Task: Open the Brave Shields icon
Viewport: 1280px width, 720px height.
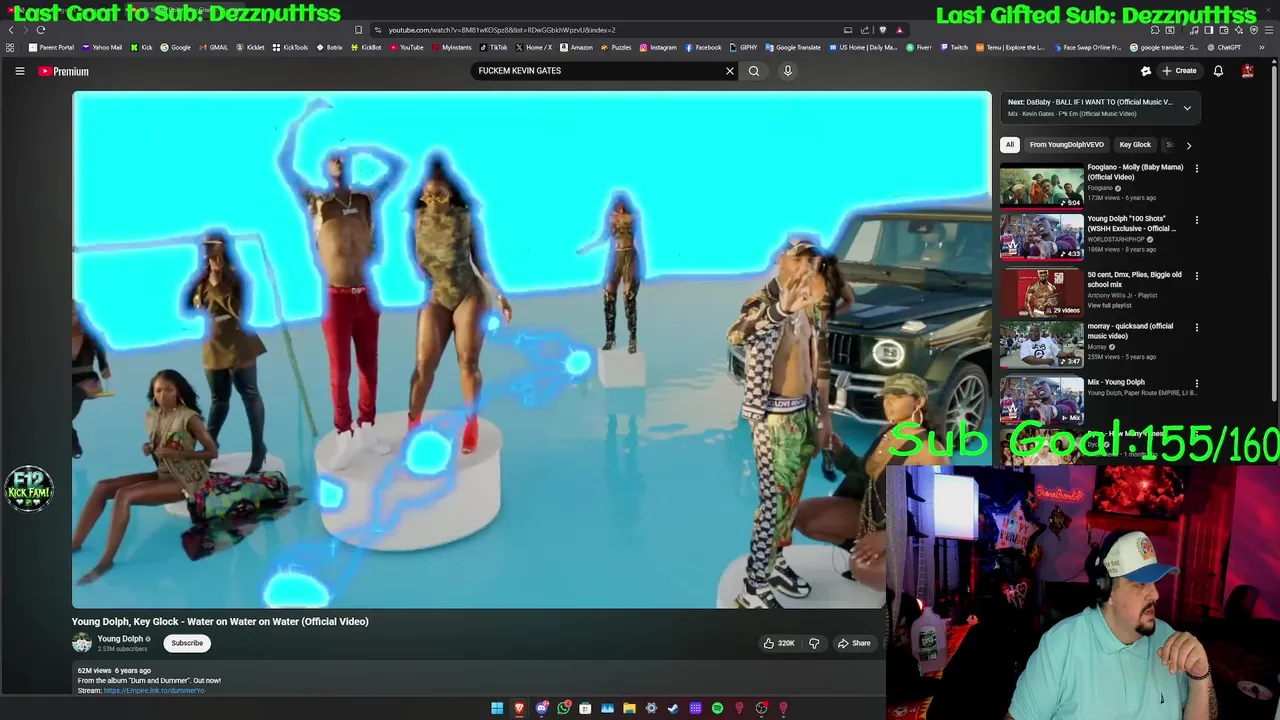Action: tap(882, 30)
